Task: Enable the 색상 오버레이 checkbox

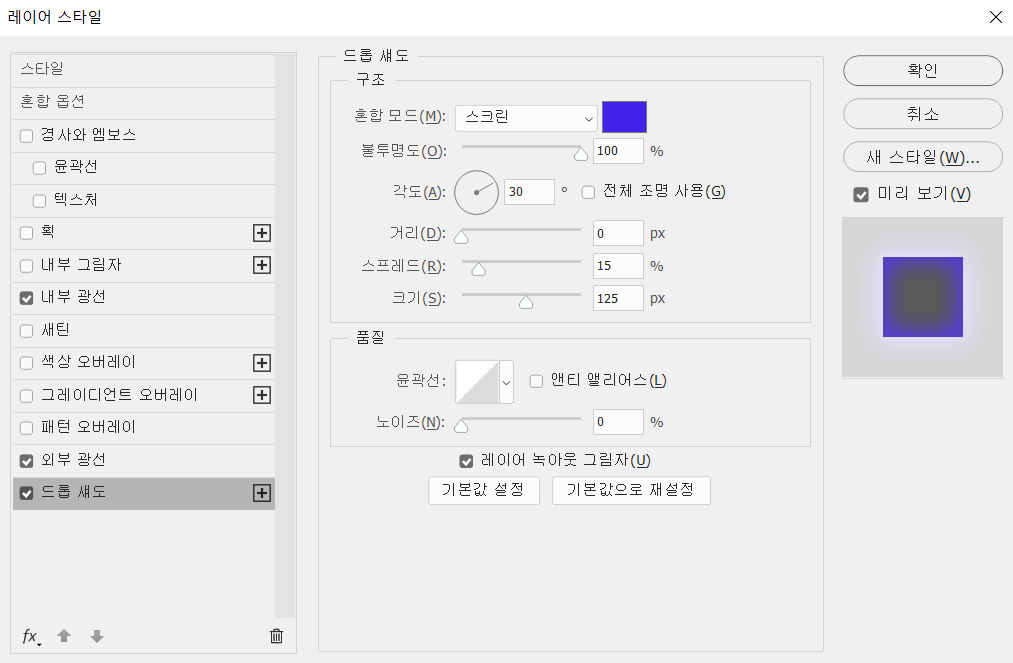Action: pyautogui.click(x=26, y=363)
